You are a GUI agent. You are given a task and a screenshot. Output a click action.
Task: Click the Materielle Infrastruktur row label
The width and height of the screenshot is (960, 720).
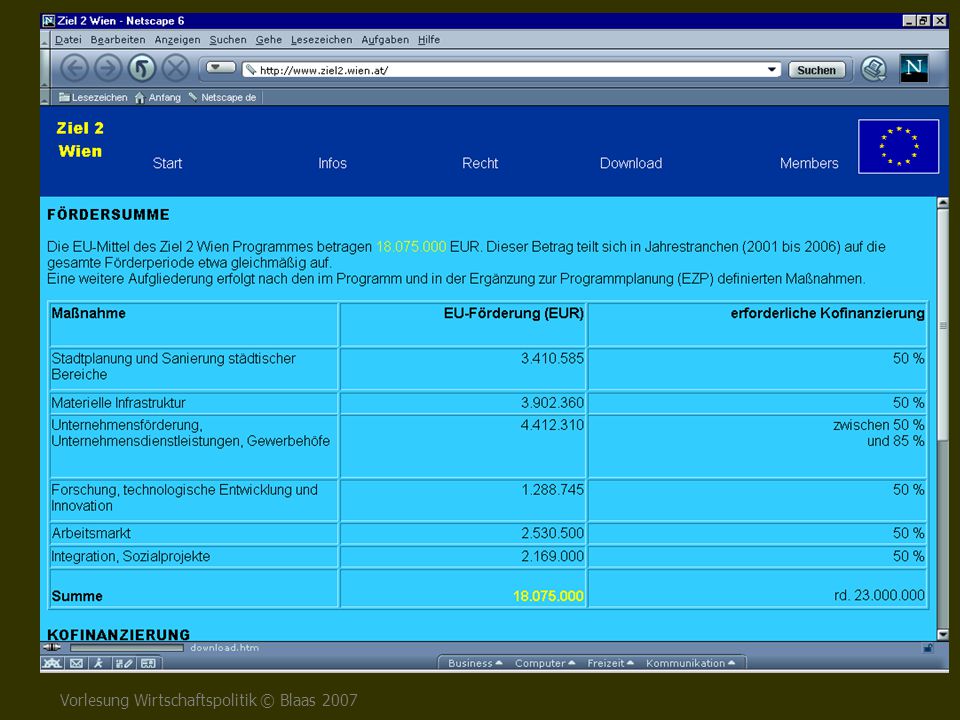(118, 403)
